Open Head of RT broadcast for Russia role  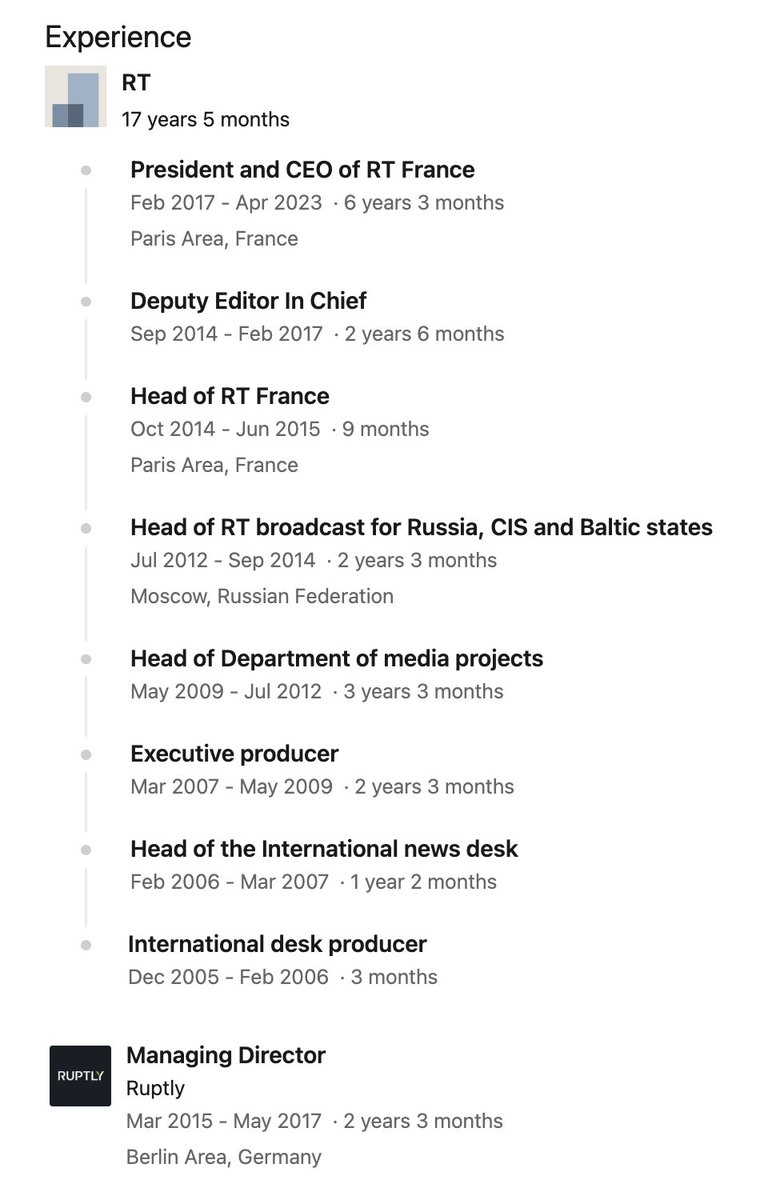(x=421, y=527)
